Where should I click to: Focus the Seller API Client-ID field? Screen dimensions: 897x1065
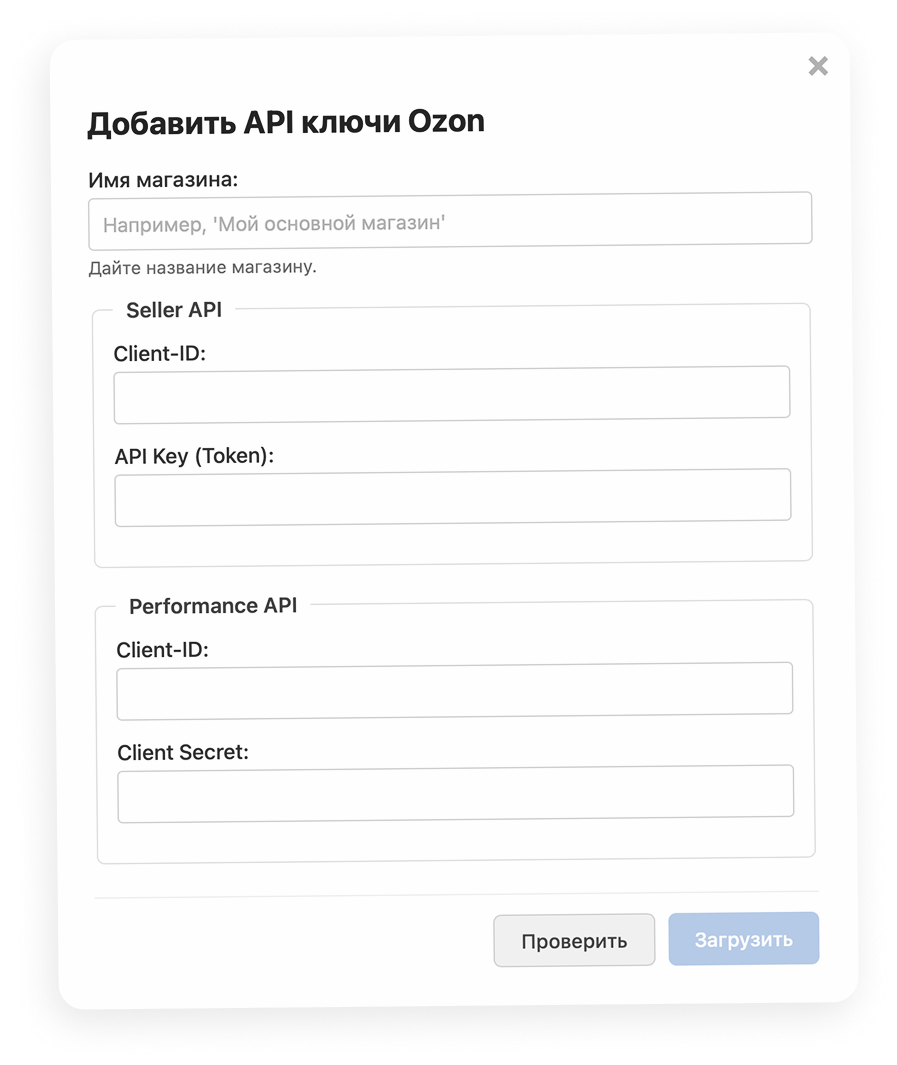click(452, 395)
